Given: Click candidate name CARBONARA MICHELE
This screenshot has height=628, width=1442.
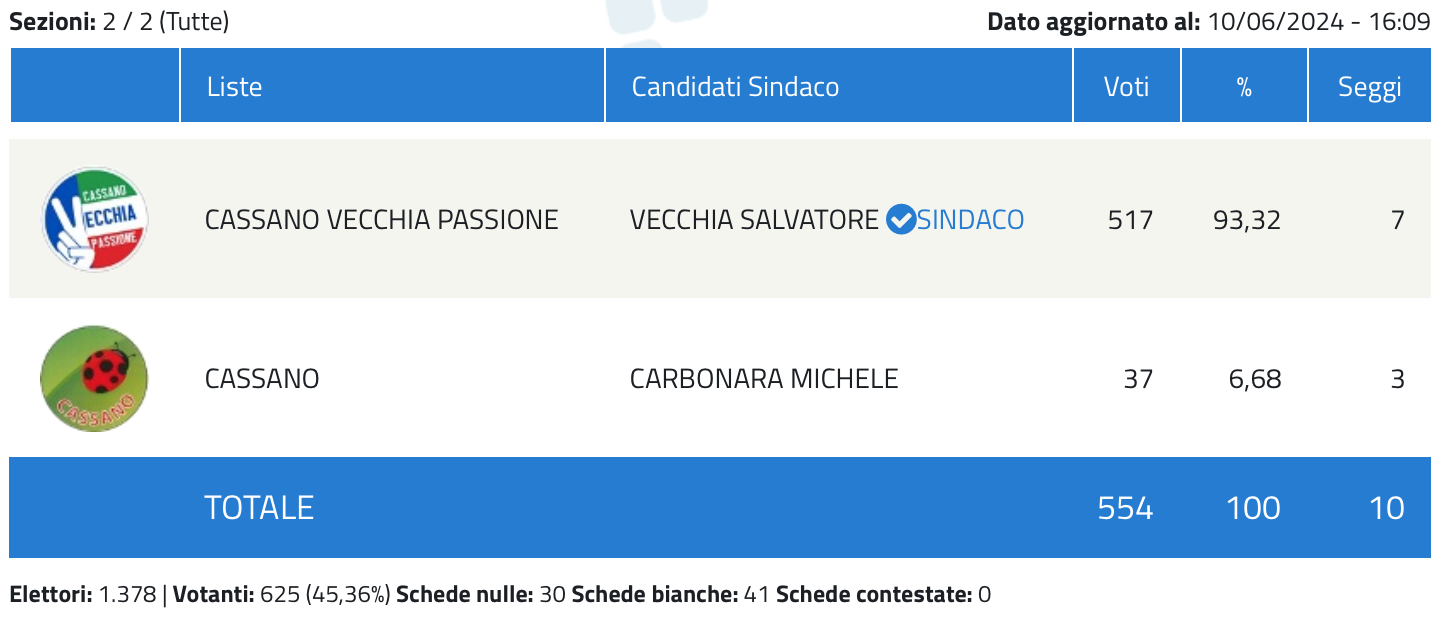Looking at the screenshot, I should (x=764, y=379).
